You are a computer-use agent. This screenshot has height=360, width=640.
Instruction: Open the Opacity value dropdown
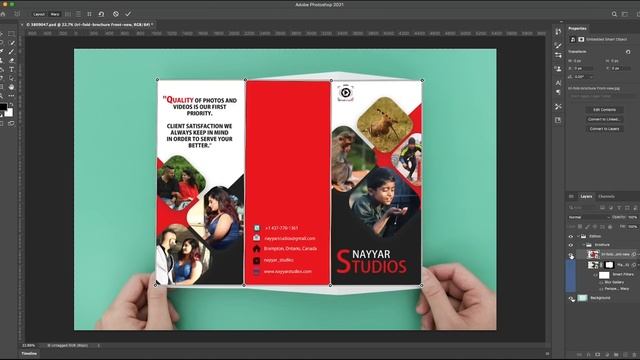click(x=633, y=217)
